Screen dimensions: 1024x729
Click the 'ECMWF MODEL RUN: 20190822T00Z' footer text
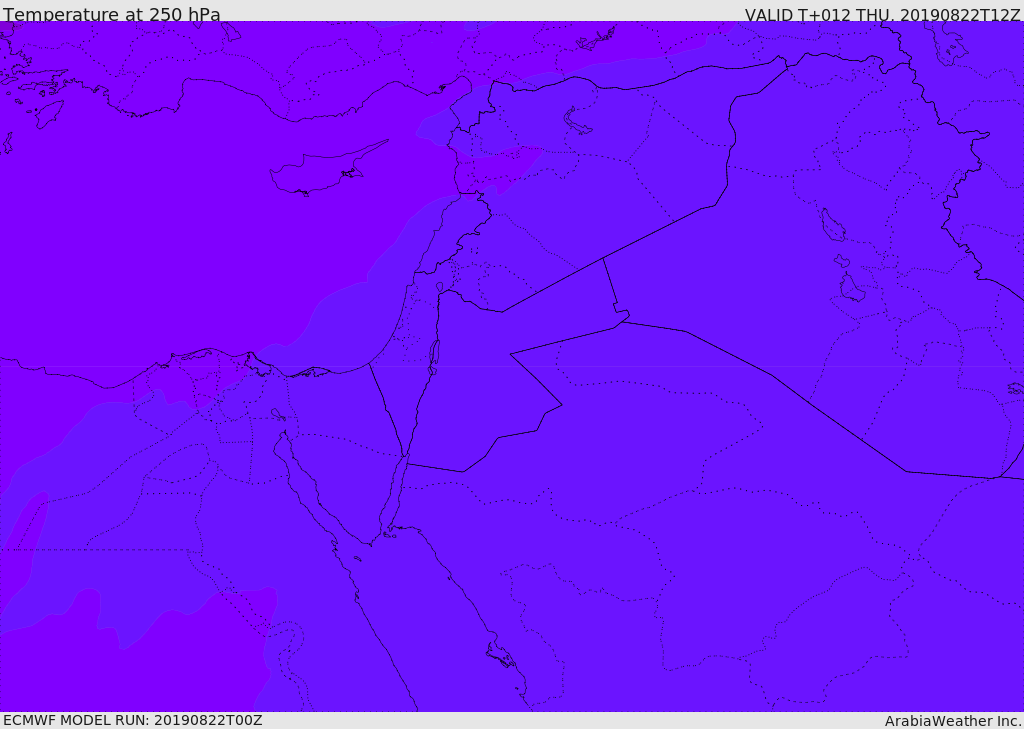(133, 720)
